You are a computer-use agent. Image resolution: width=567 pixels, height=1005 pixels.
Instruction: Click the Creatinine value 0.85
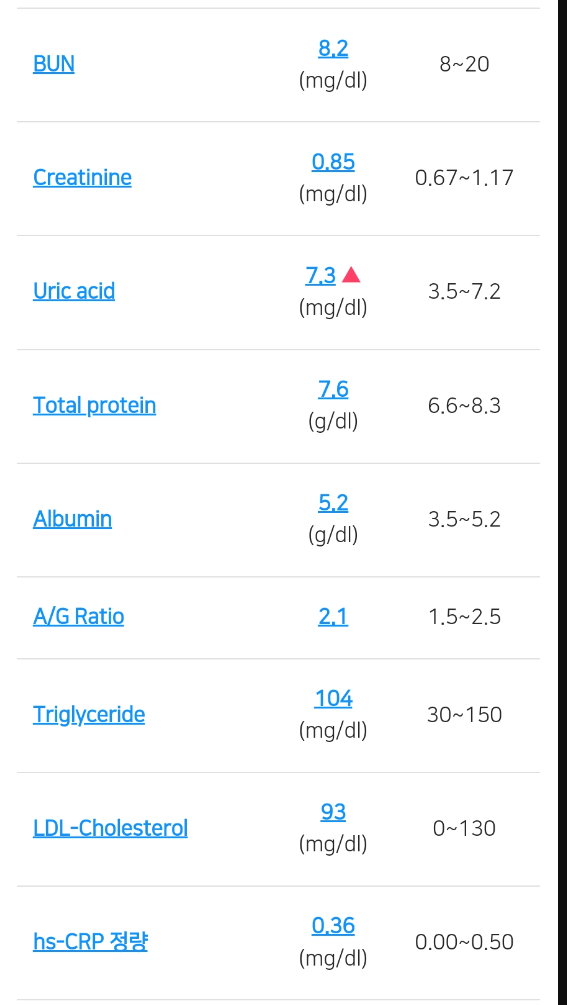point(333,162)
